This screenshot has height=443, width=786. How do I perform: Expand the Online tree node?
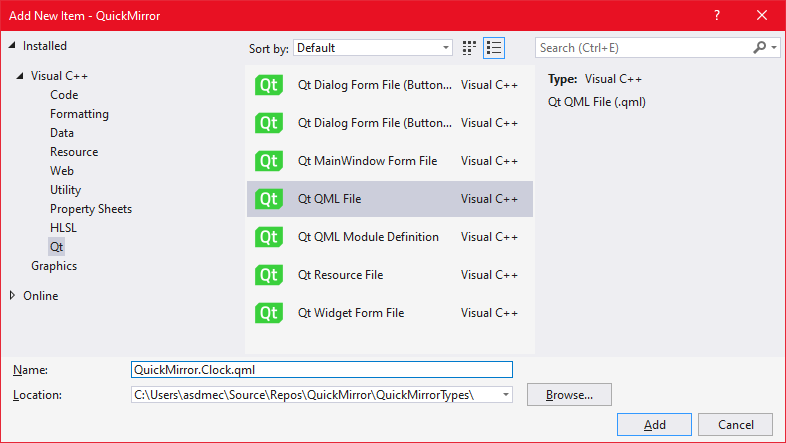click(13, 296)
